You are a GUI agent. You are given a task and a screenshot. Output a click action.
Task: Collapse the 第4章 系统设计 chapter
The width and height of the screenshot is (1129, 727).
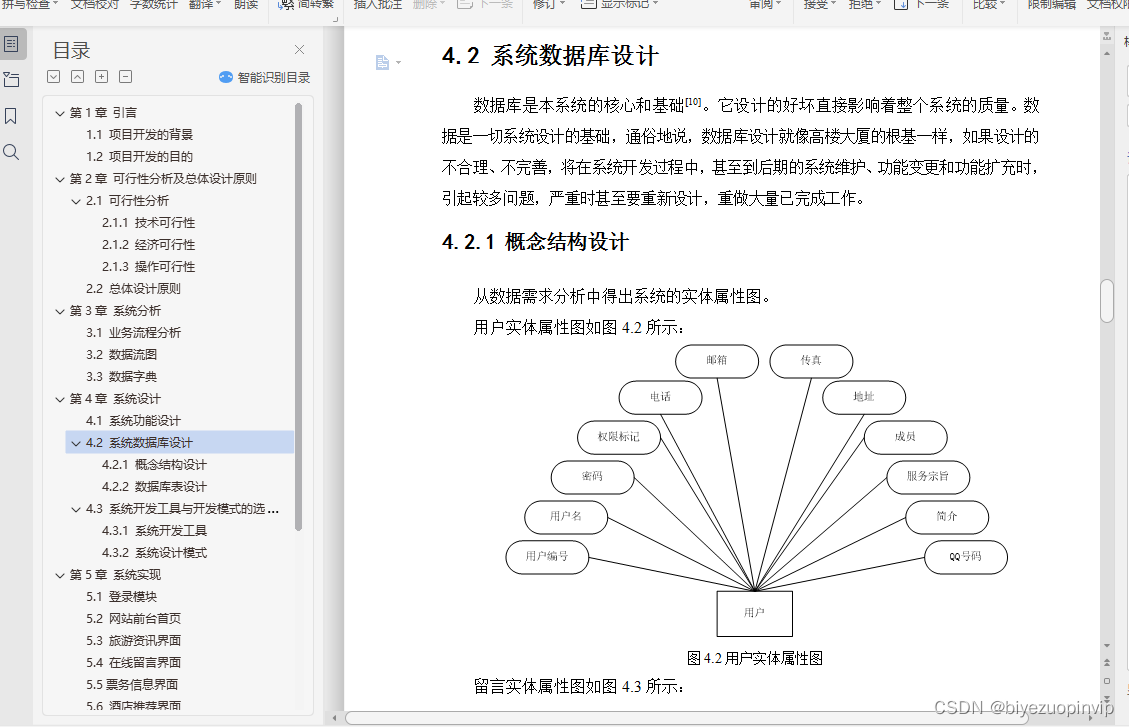(x=59, y=398)
